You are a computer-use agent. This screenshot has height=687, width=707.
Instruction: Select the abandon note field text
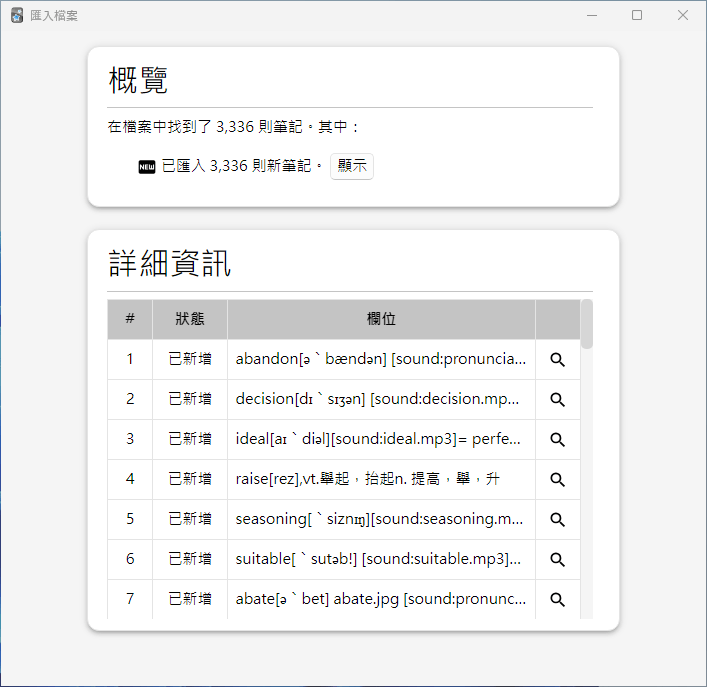tap(380, 359)
